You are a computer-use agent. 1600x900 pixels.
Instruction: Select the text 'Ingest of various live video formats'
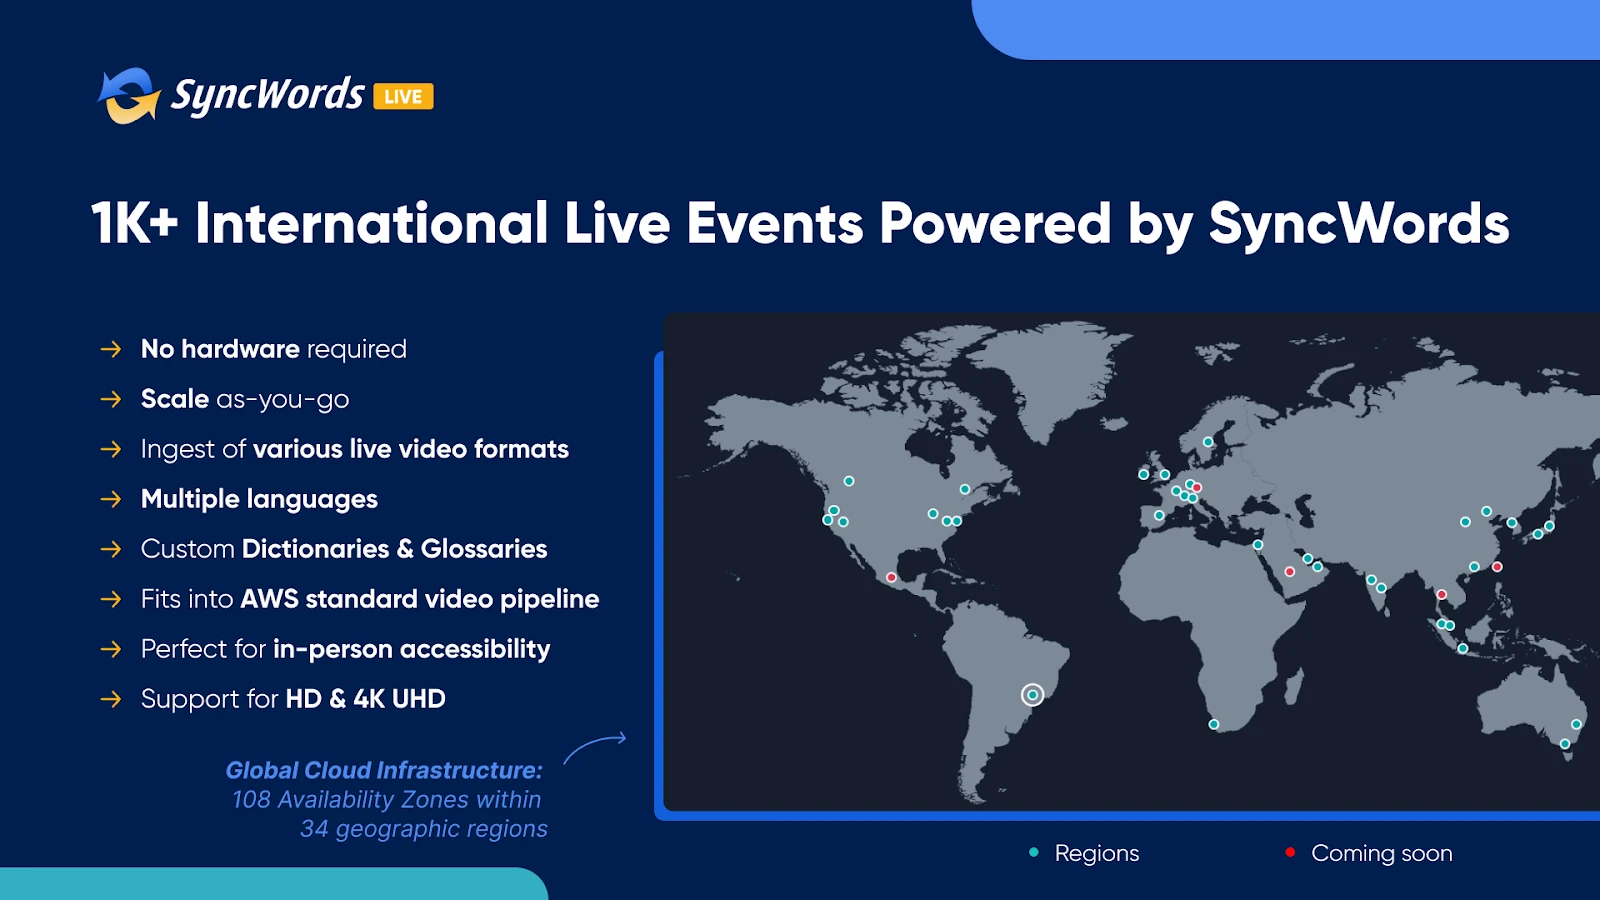[355, 449]
